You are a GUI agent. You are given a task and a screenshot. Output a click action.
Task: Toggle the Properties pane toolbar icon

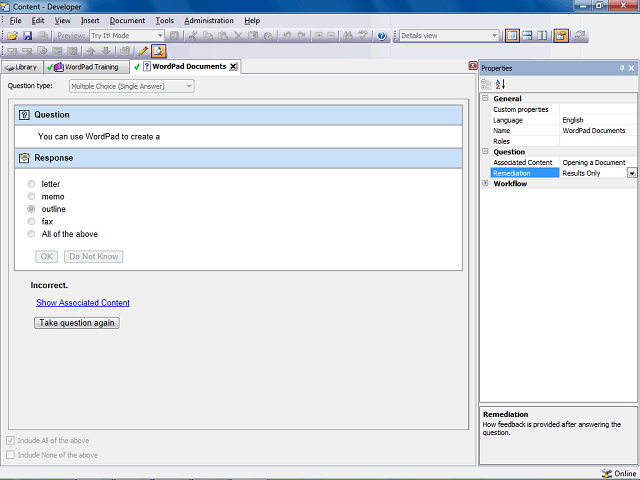click(x=561, y=36)
